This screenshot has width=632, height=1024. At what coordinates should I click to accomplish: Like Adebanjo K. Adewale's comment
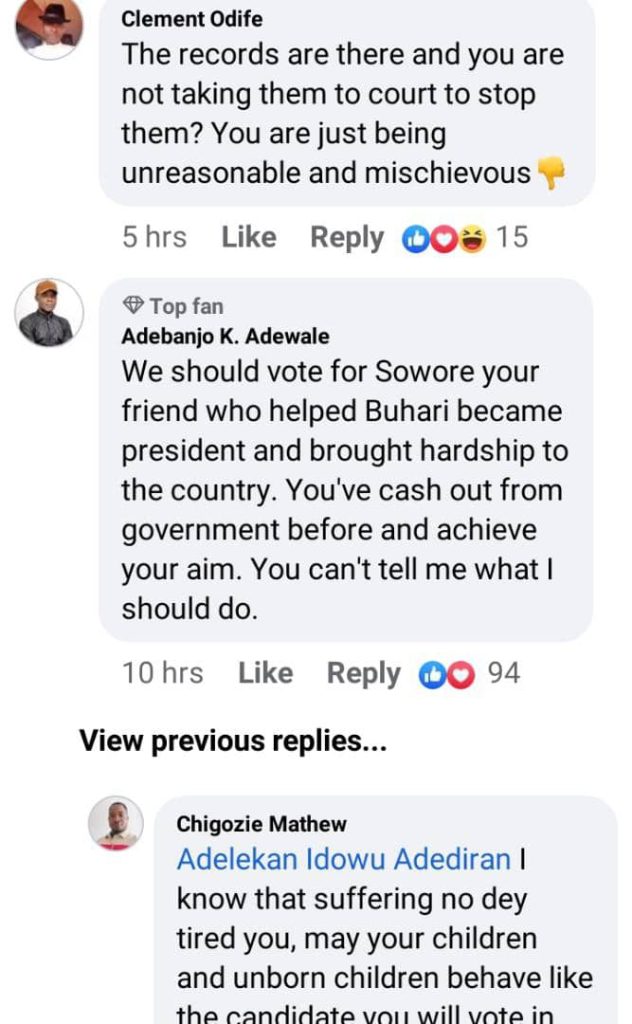(265, 673)
